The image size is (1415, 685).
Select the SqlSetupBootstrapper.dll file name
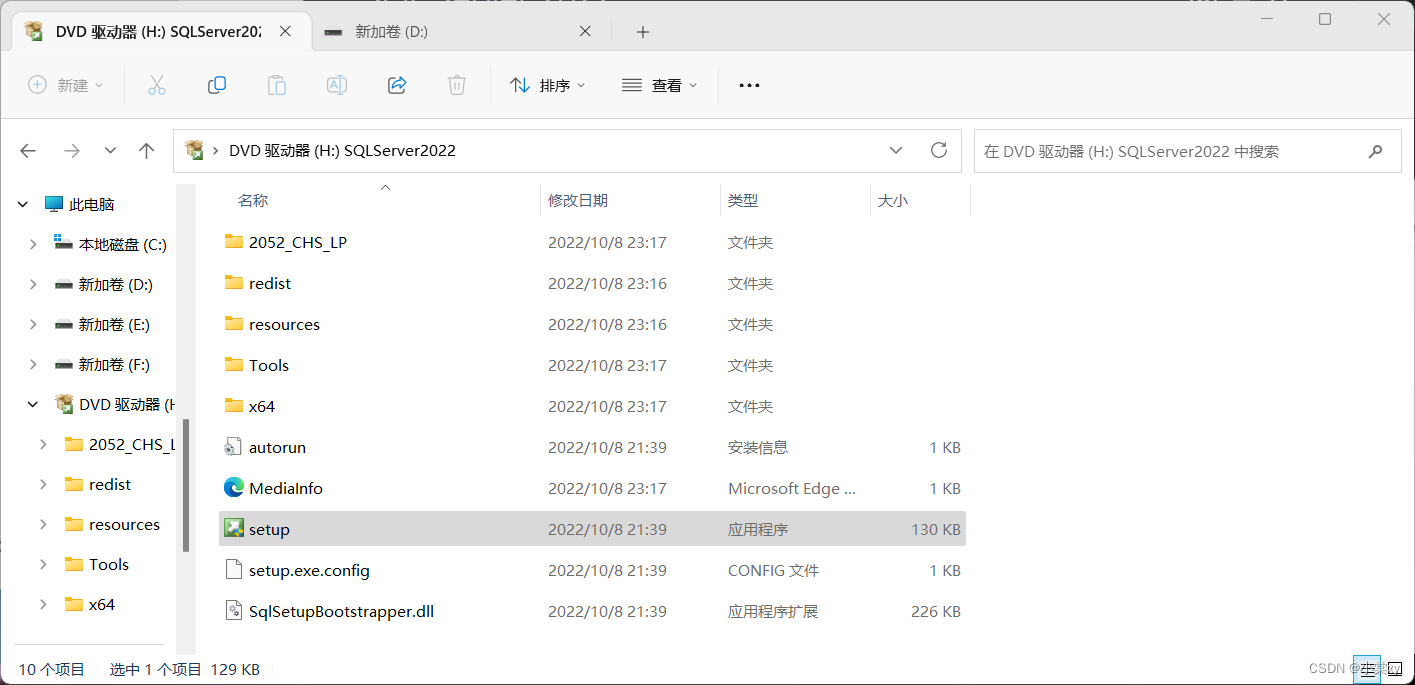pyautogui.click(x=341, y=611)
